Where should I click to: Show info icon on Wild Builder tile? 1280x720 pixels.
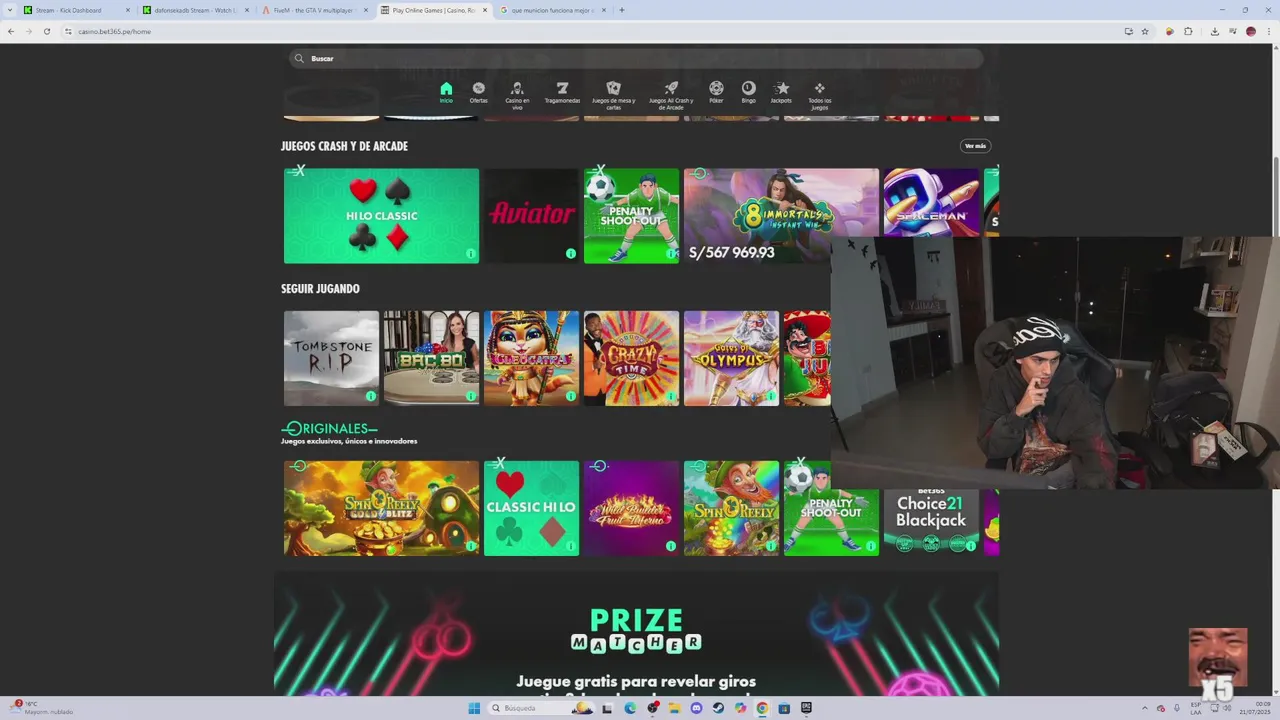click(670, 546)
